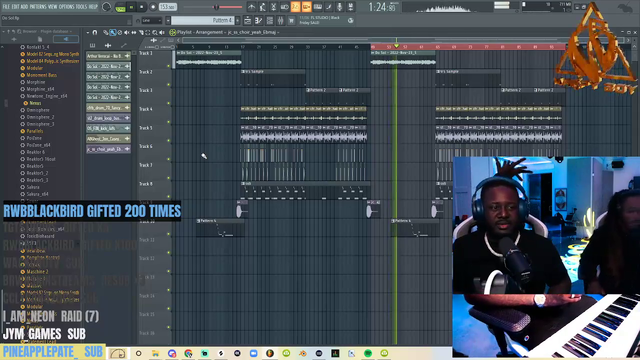The image size is (640, 360).
Task: Select the Arthur Verocai clip in picker
Action: [x=108, y=56]
